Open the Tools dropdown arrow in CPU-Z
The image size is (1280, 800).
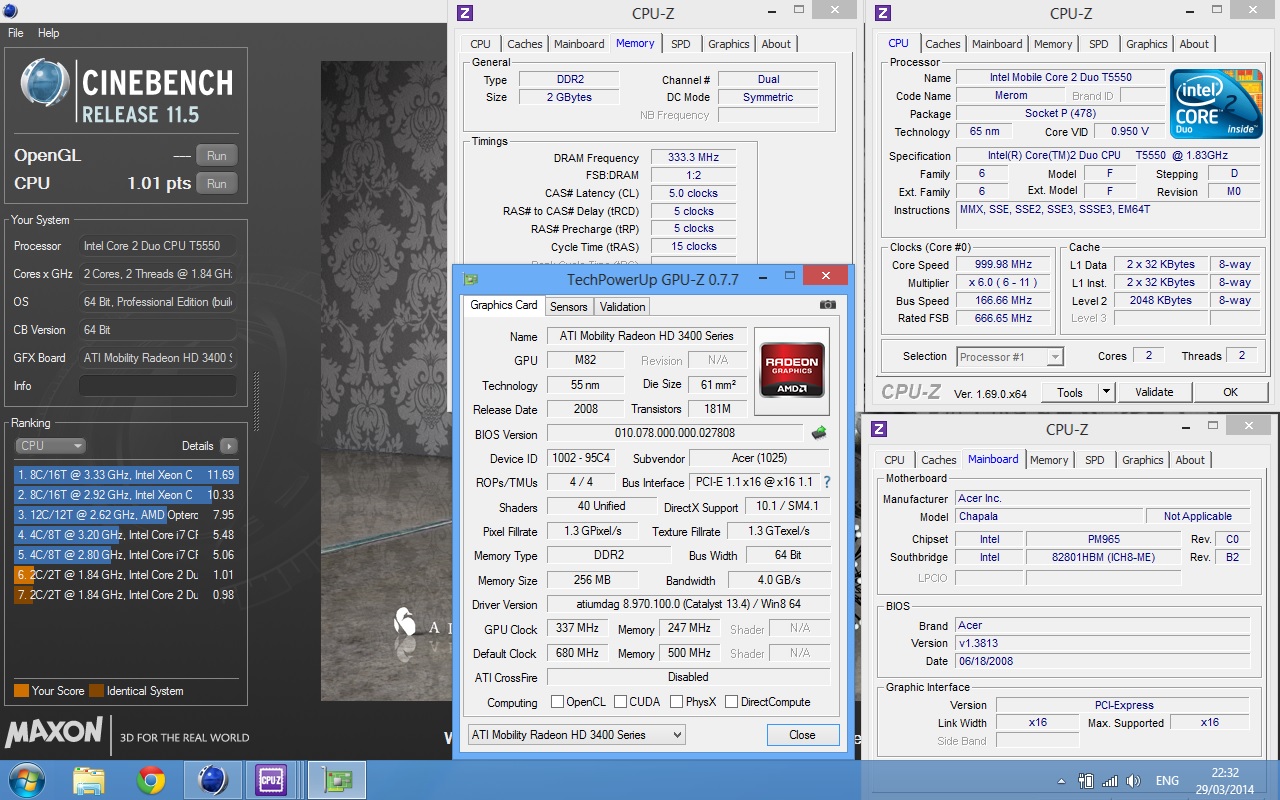tap(1106, 392)
